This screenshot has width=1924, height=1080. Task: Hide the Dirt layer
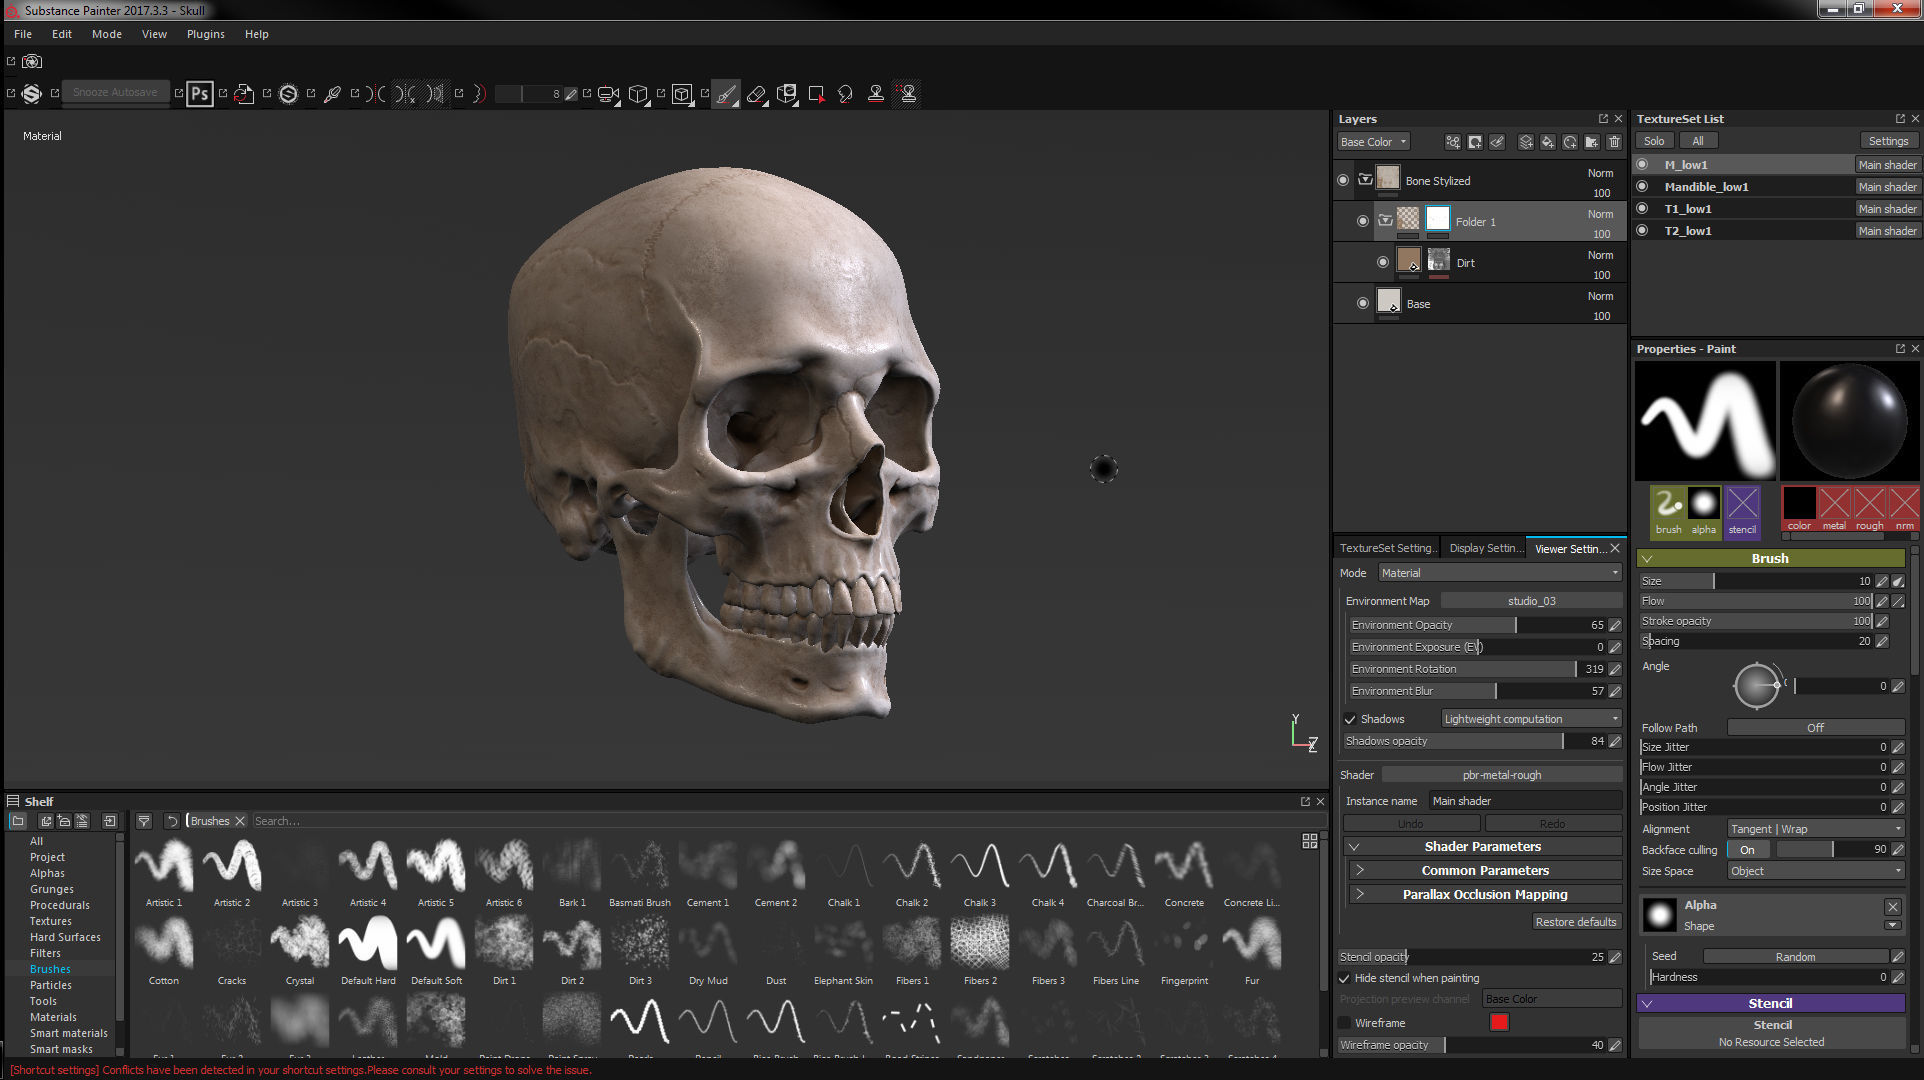coord(1383,262)
